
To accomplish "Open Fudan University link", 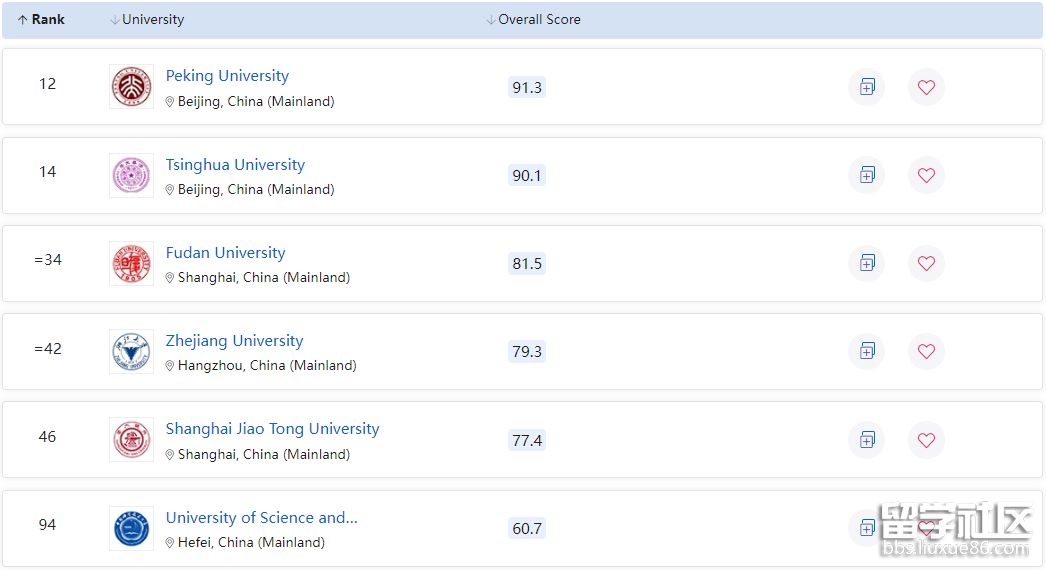I will coord(225,252).
